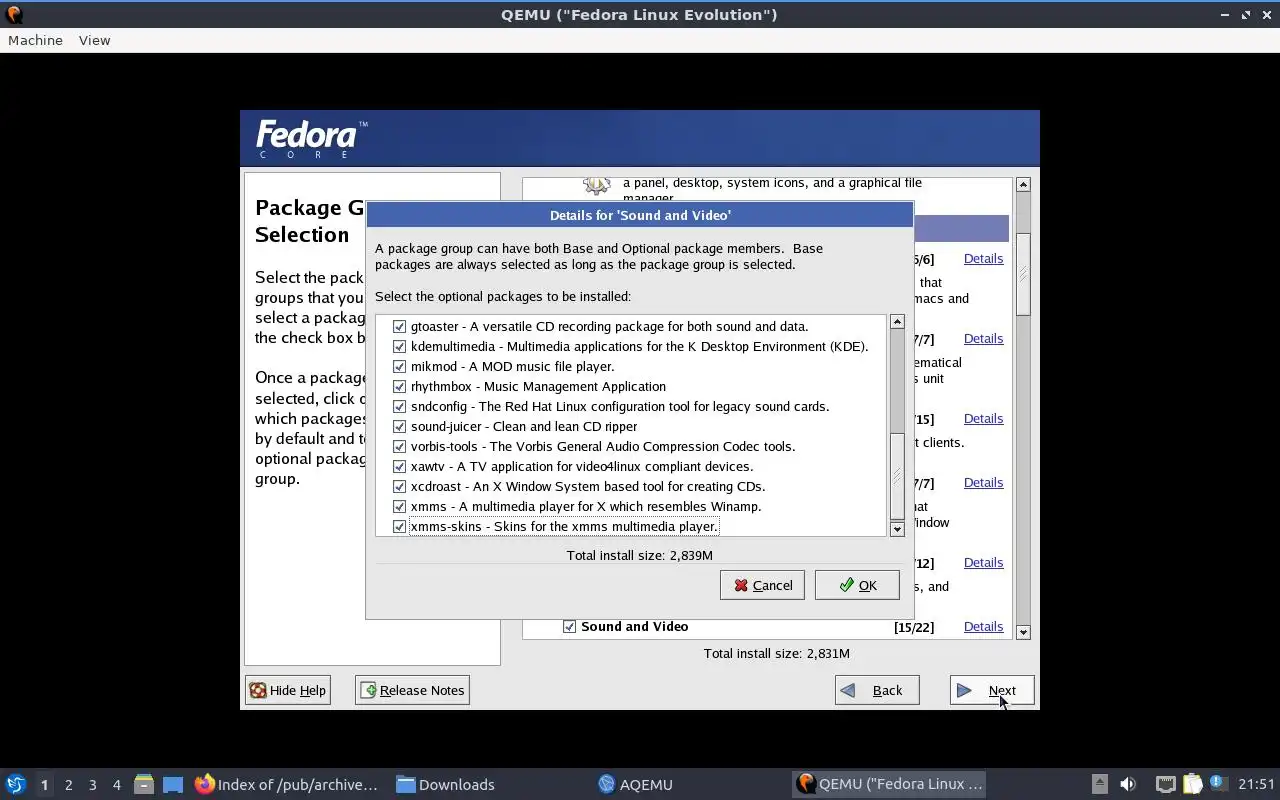Switch to the AQEMU taskbar item

635,784
